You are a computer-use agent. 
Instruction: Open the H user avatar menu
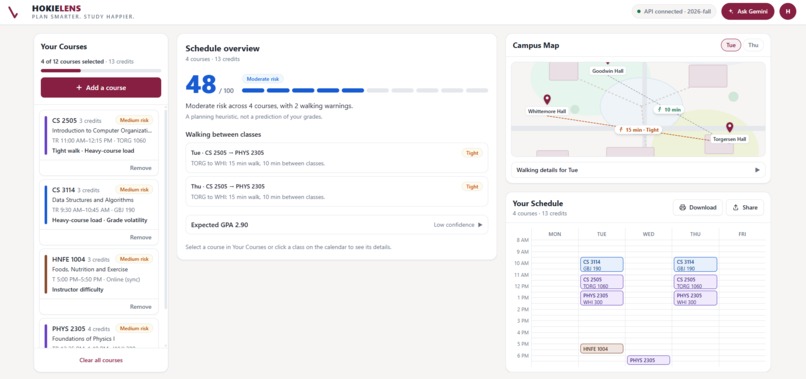(787, 11)
